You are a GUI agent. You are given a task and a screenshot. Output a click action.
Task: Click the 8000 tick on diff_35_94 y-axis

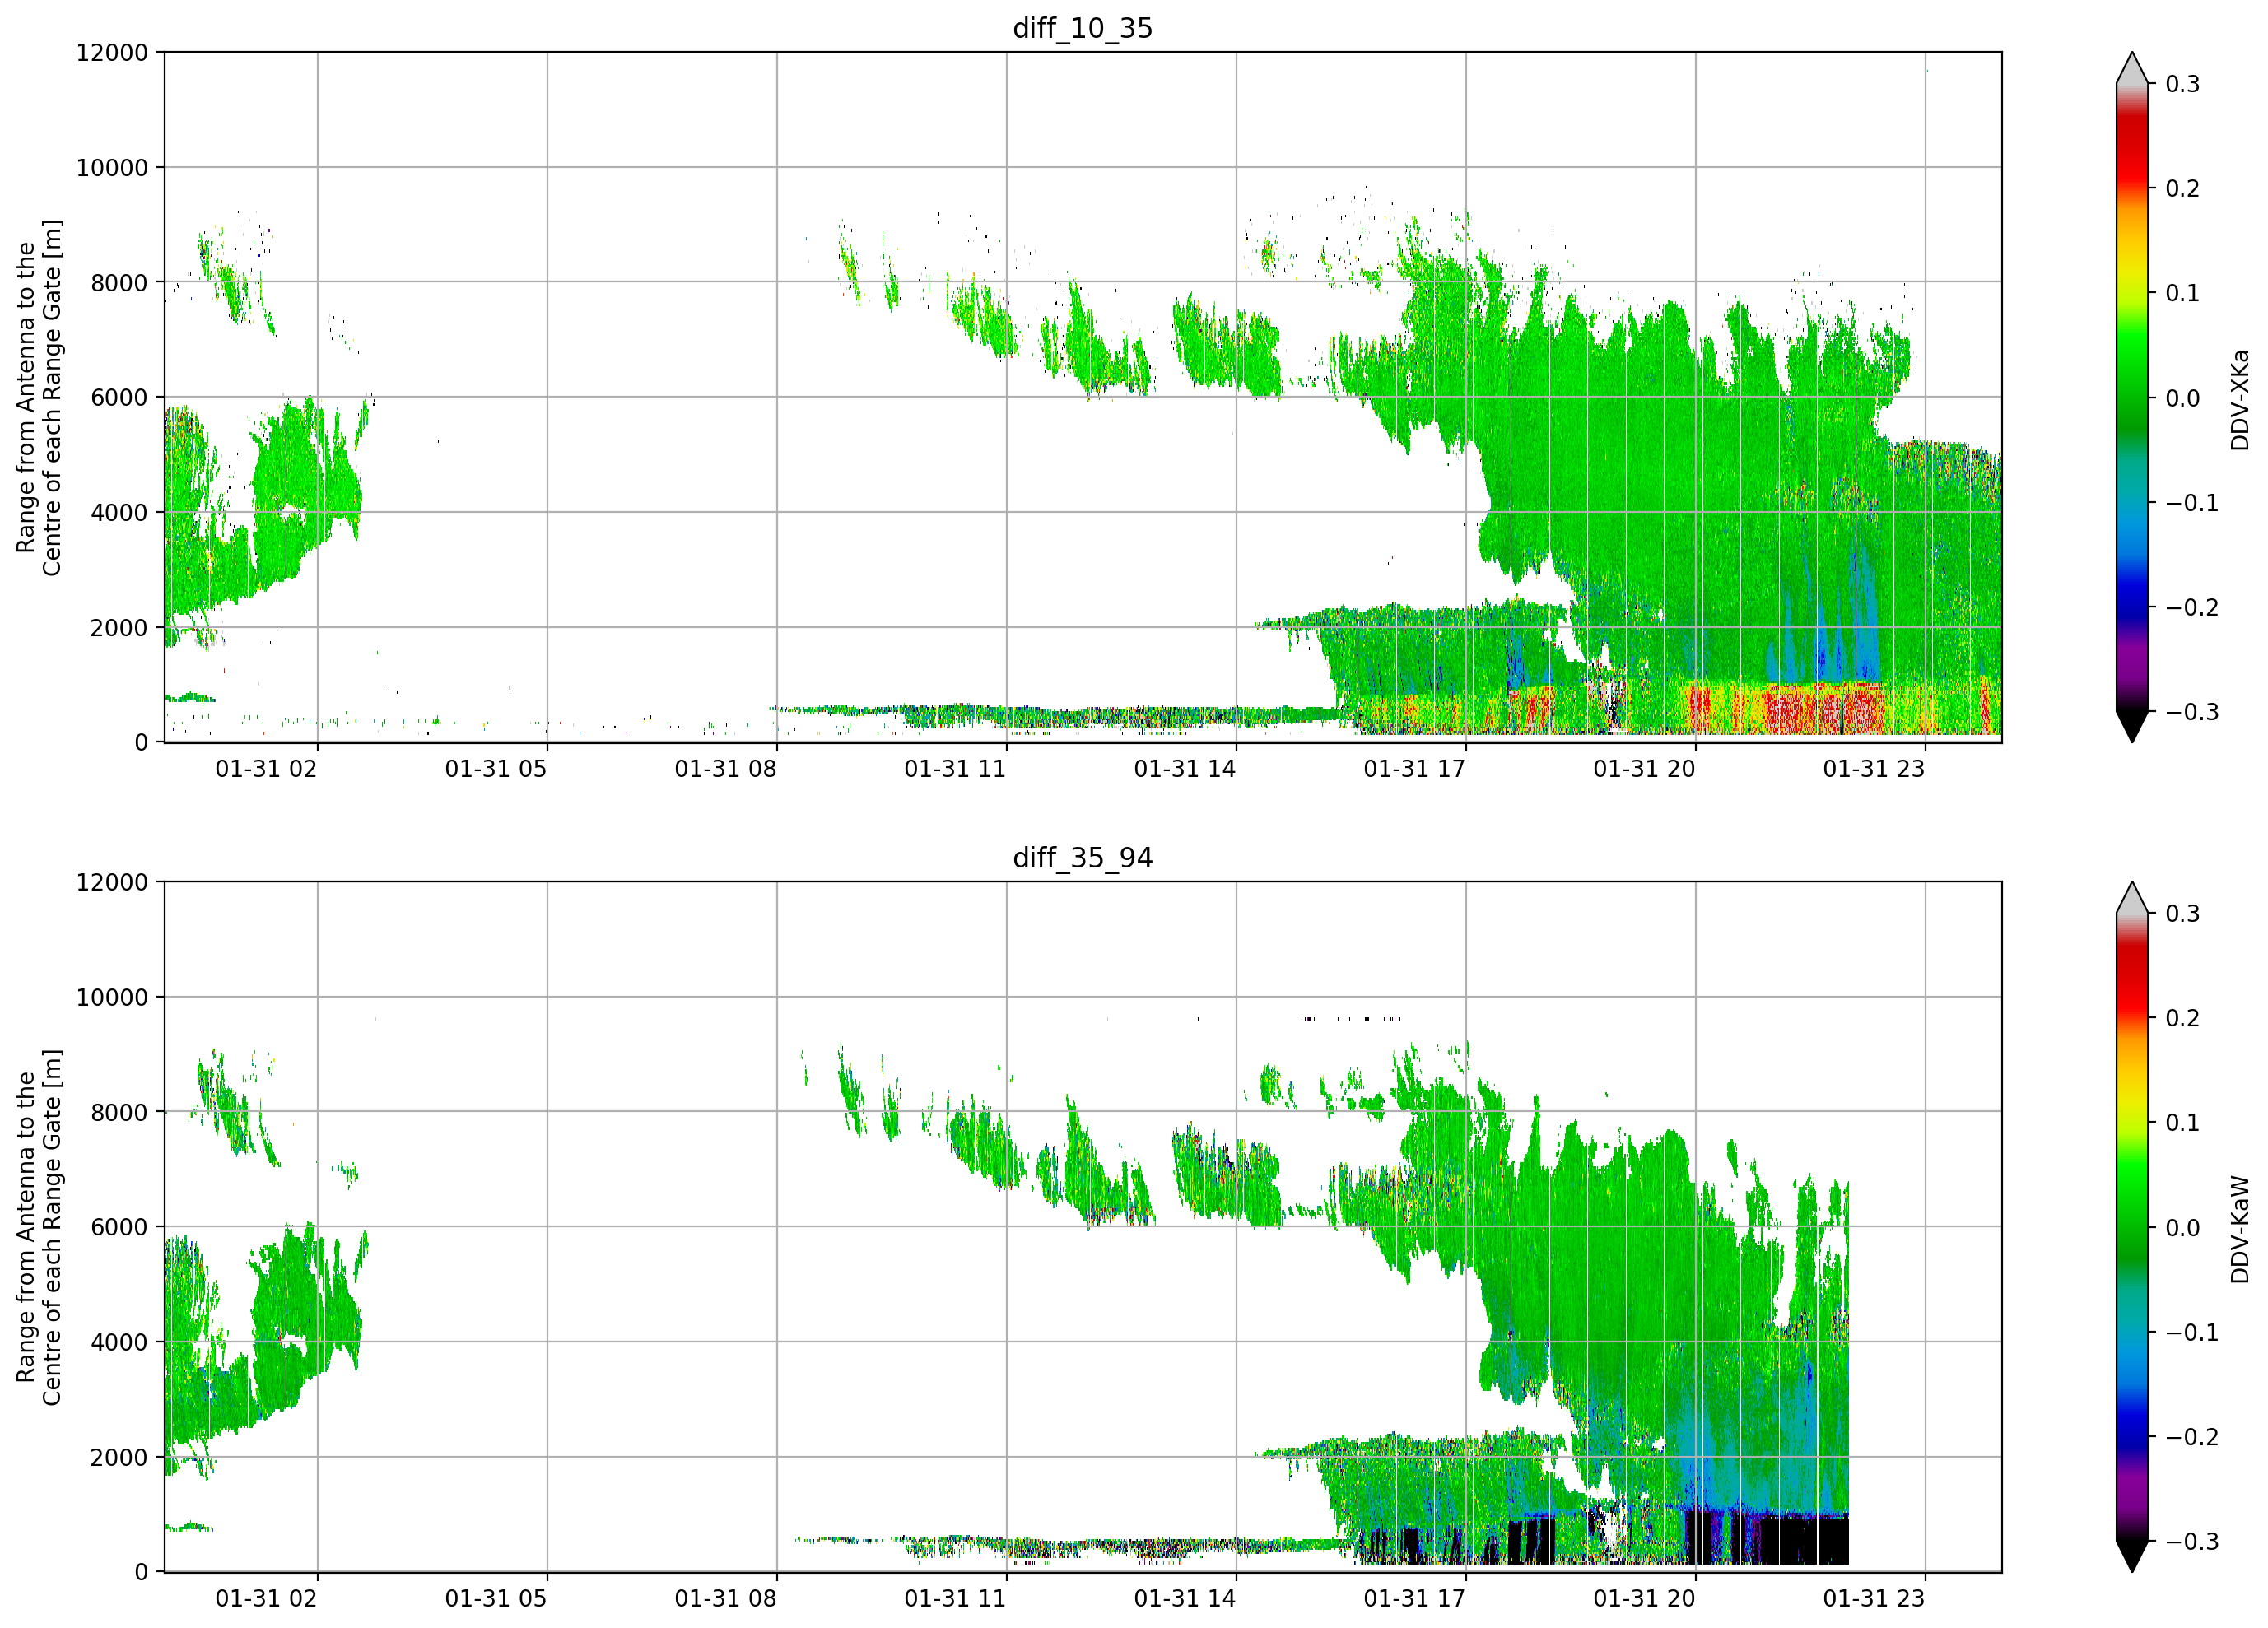(x=119, y=1113)
